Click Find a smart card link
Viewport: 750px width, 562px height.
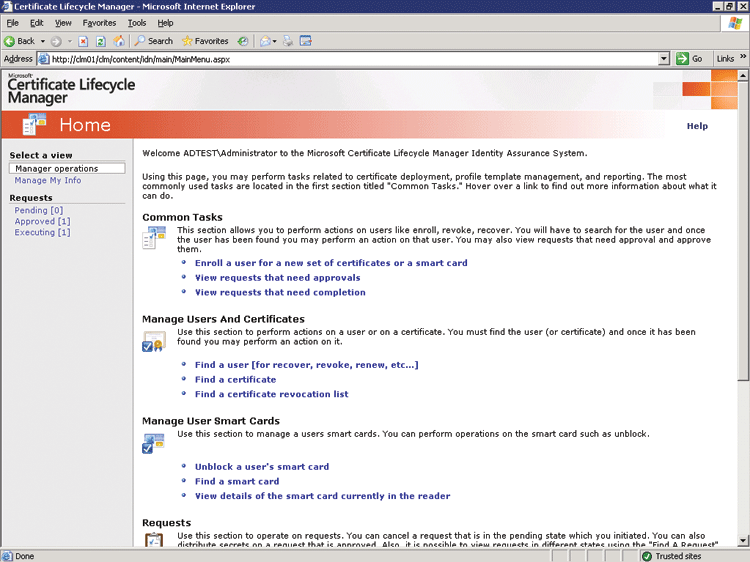(237, 482)
